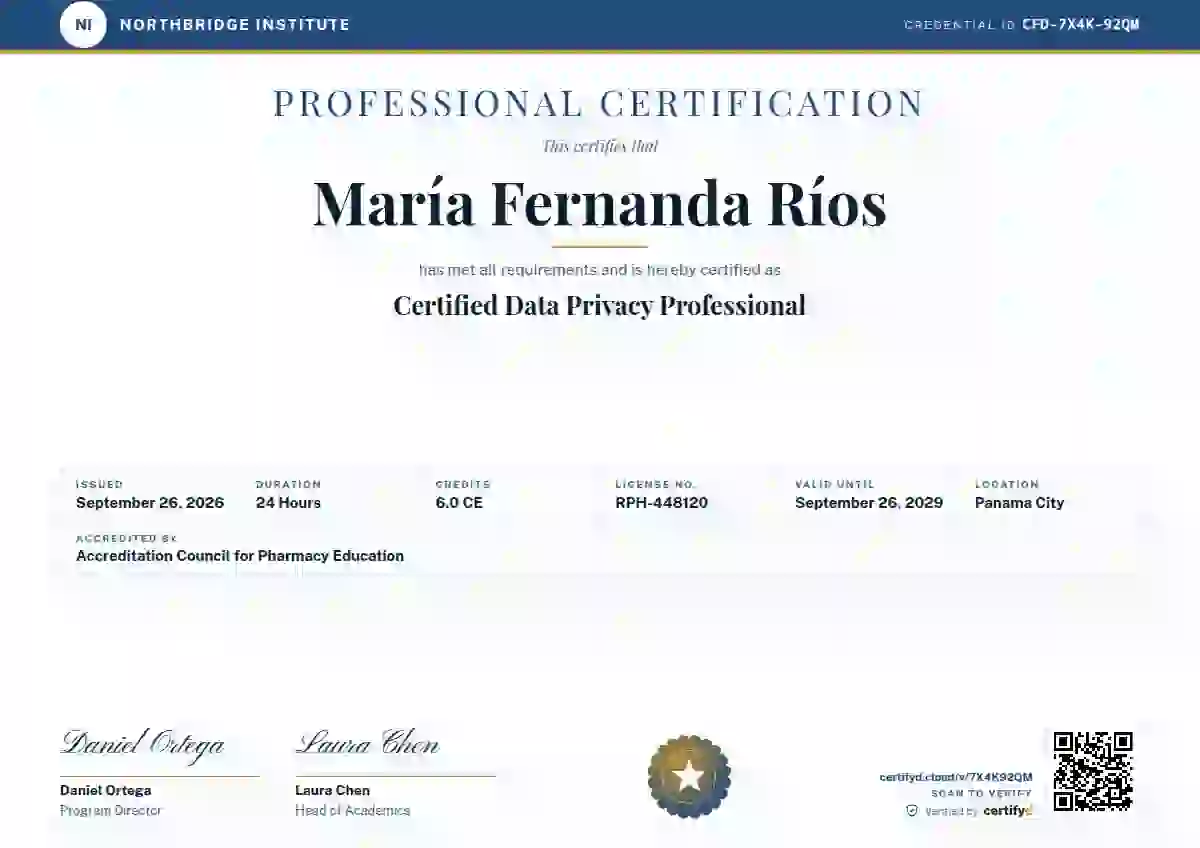Click the gold star seal badge
This screenshot has width=1200, height=848.
pyautogui.click(x=689, y=777)
